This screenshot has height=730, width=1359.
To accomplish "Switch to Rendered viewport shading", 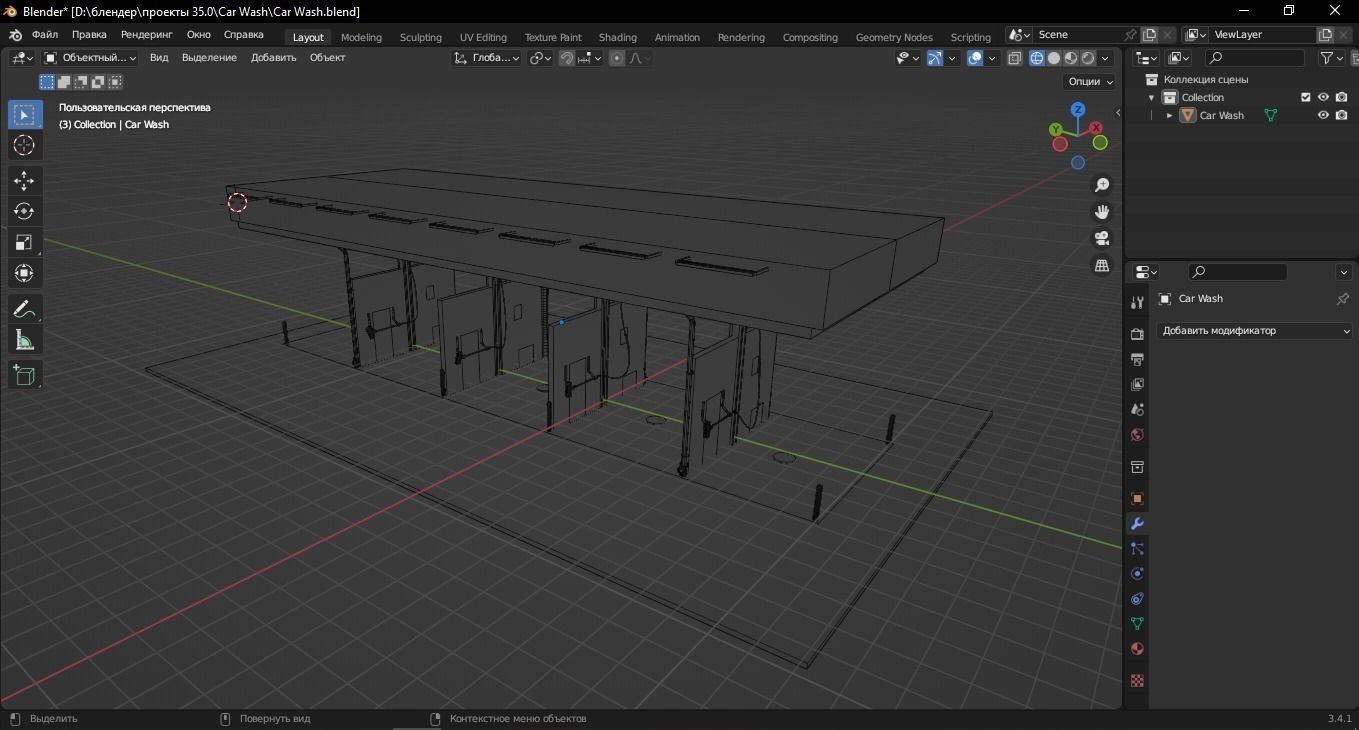I will point(1088,58).
